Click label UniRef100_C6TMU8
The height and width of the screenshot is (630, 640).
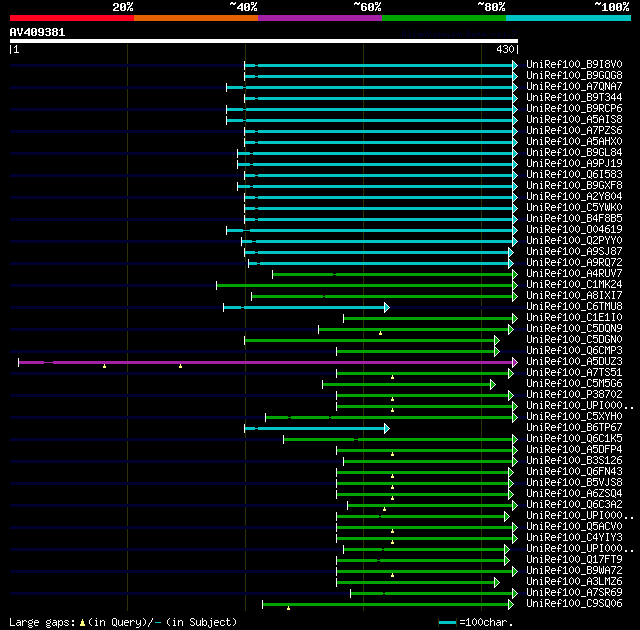tap(574, 307)
